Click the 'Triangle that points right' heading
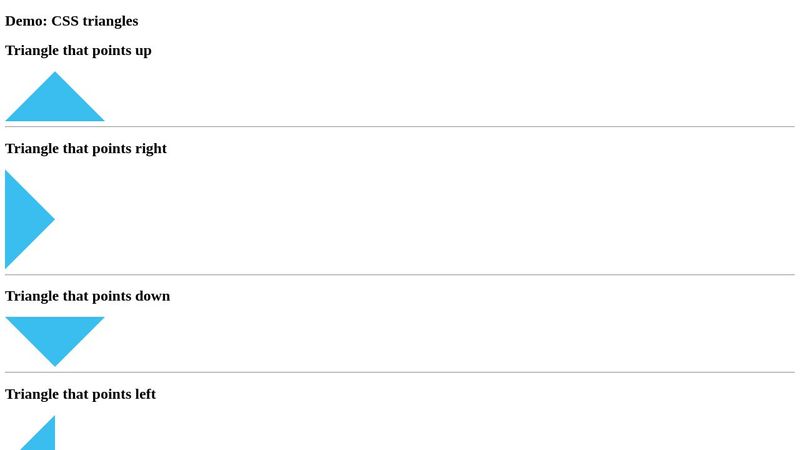 click(x=86, y=149)
